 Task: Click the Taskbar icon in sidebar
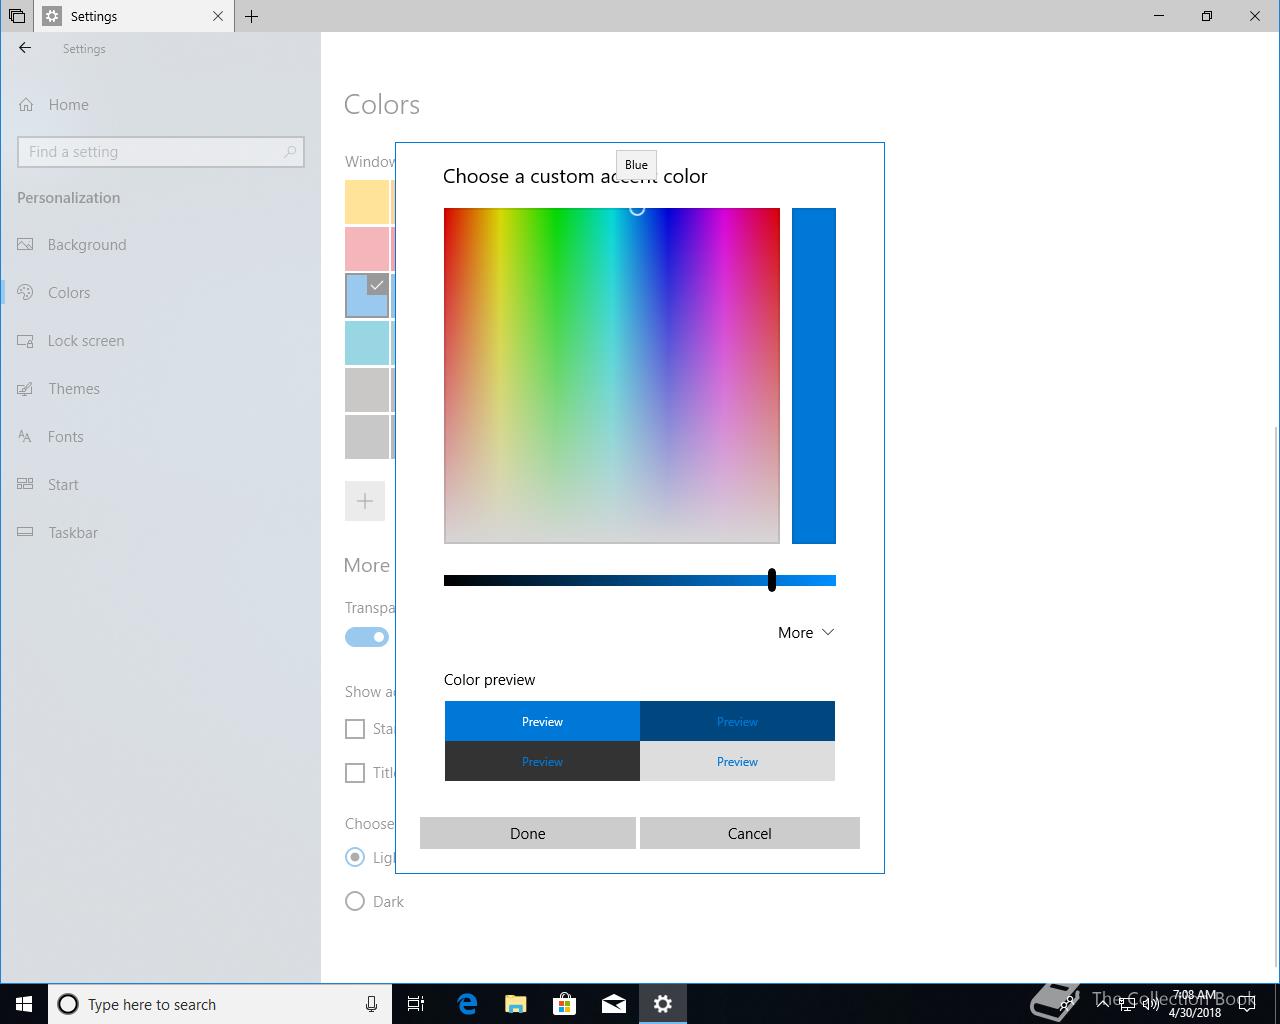pyautogui.click(x=26, y=533)
